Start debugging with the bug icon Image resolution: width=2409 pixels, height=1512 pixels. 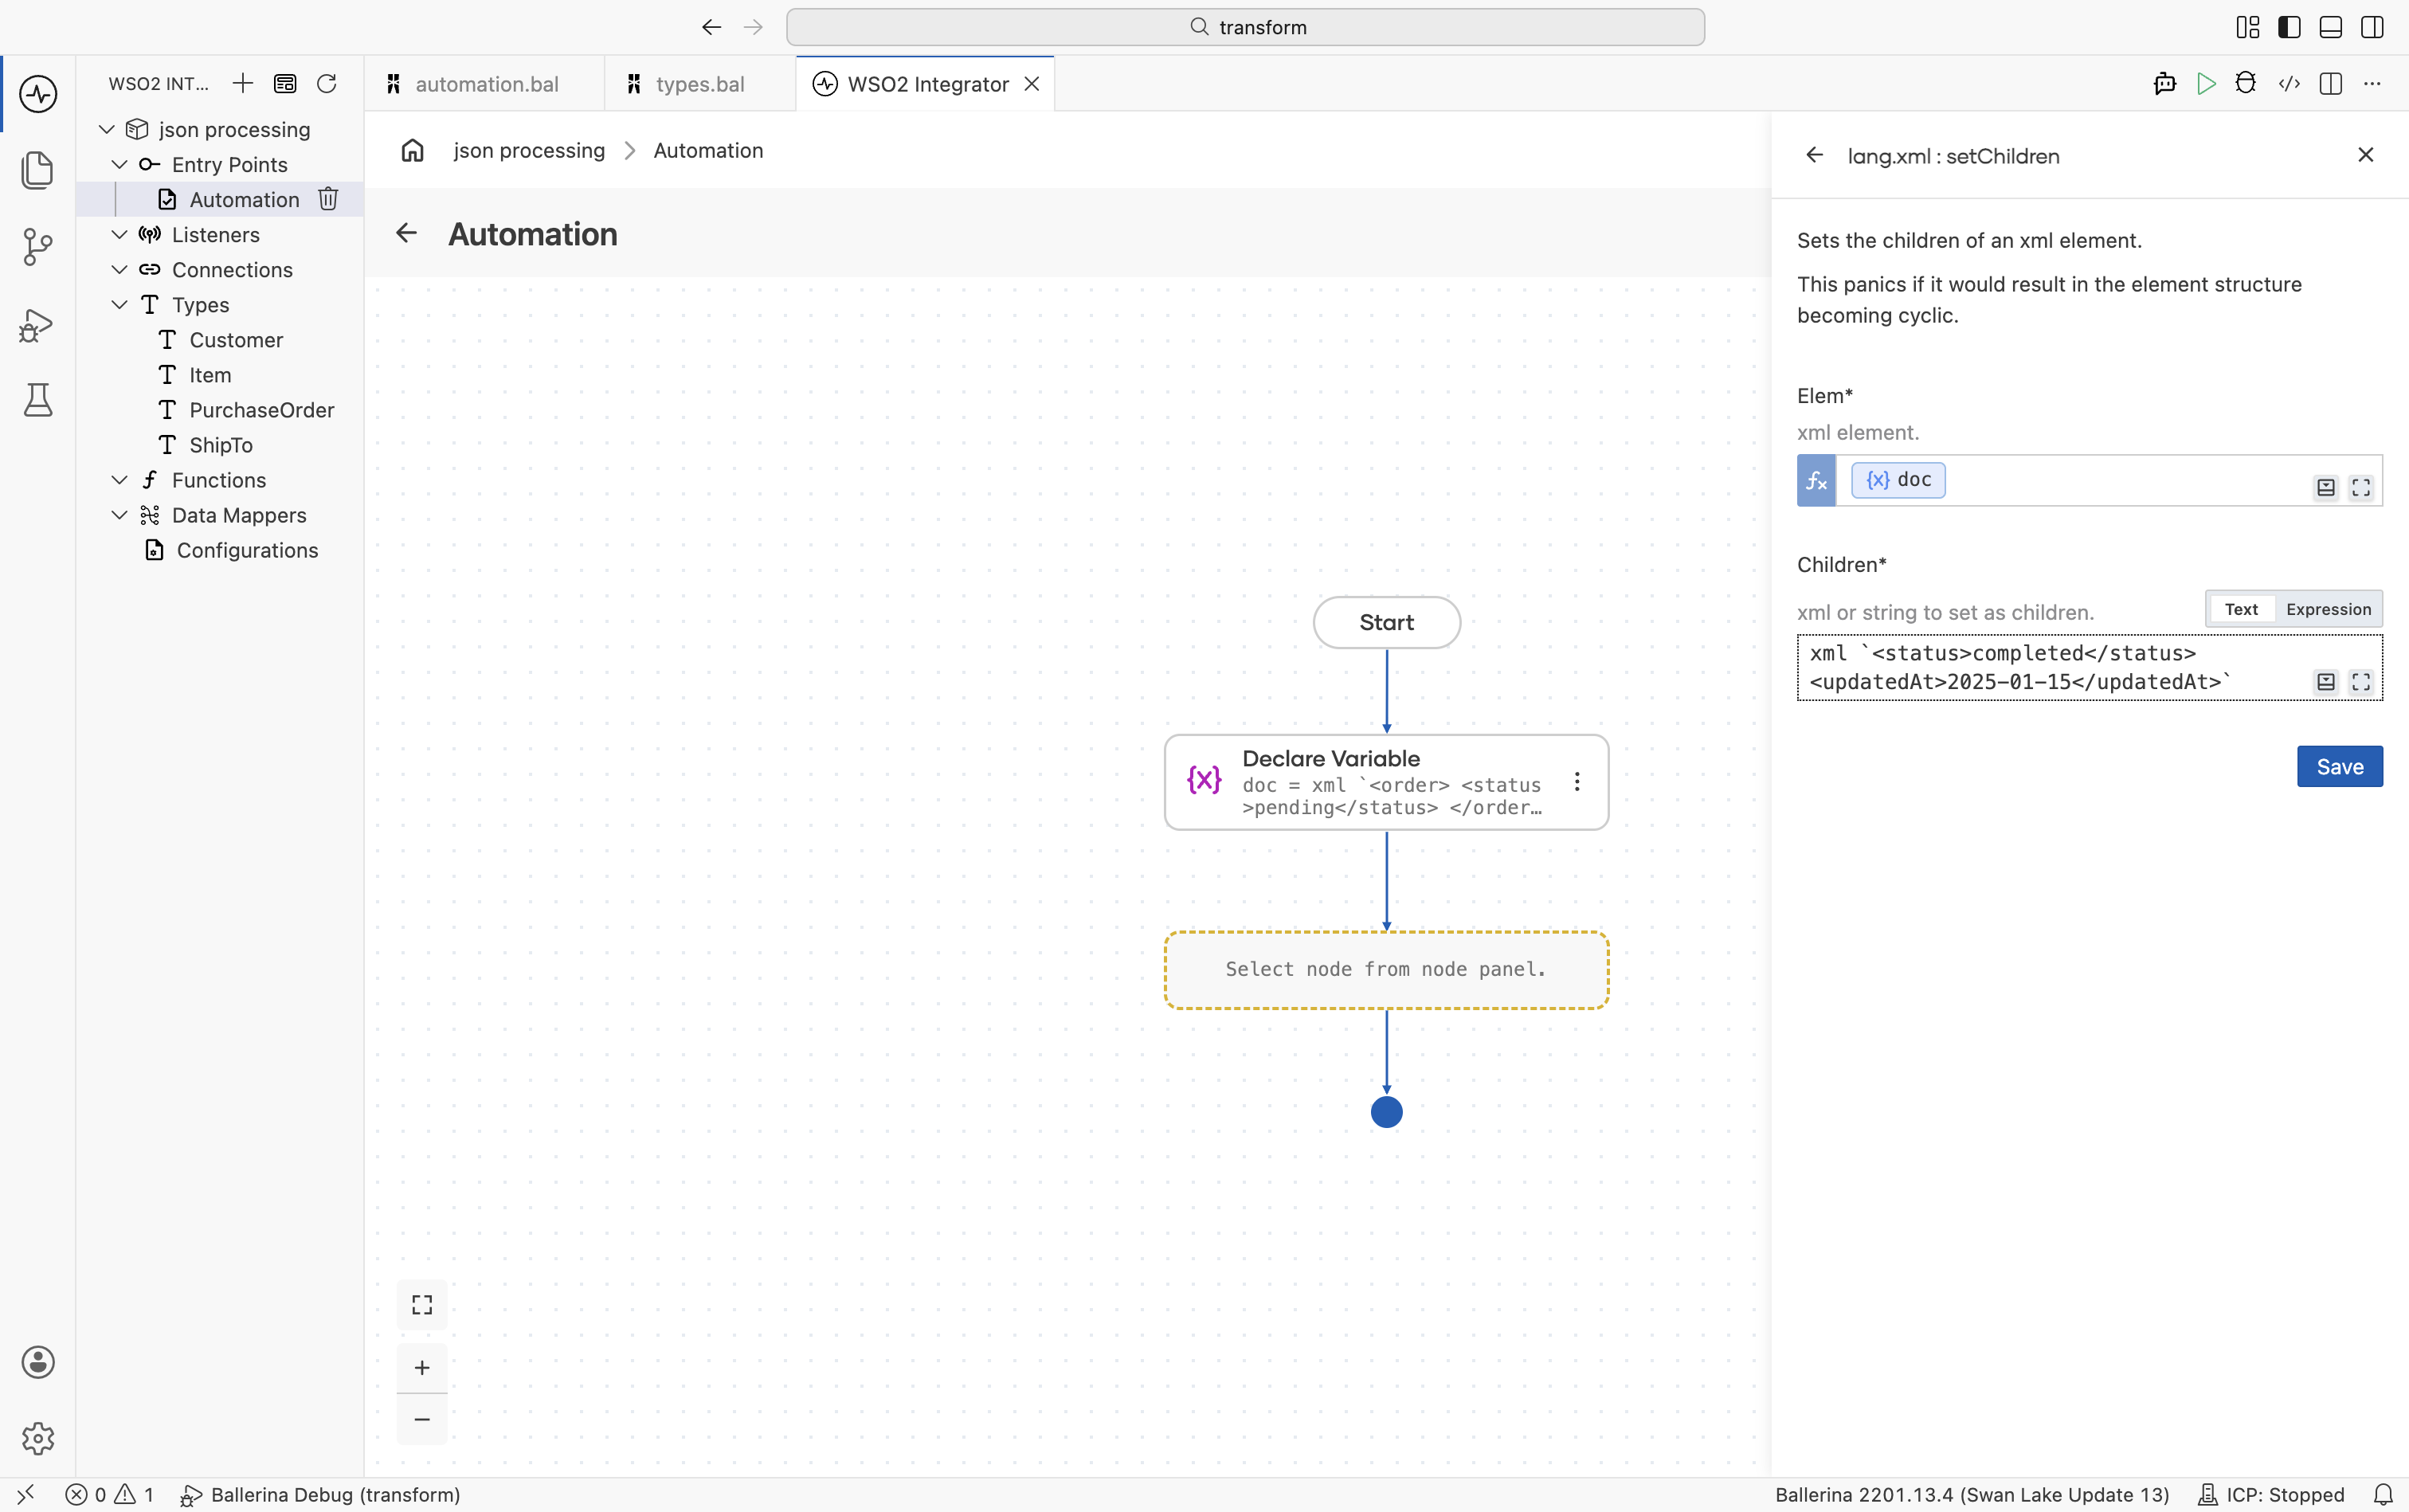click(2246, 84)
